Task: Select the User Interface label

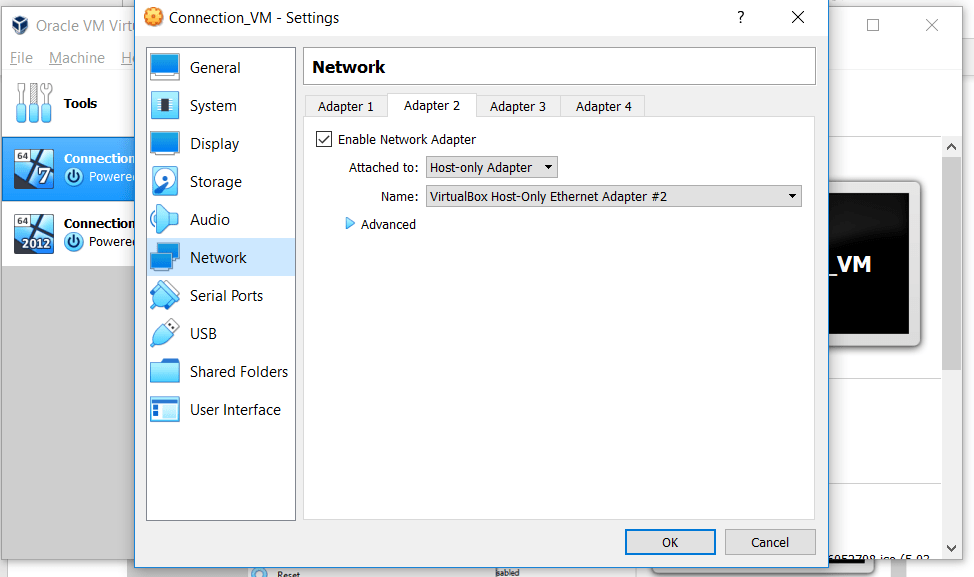Action: [235, 410]
